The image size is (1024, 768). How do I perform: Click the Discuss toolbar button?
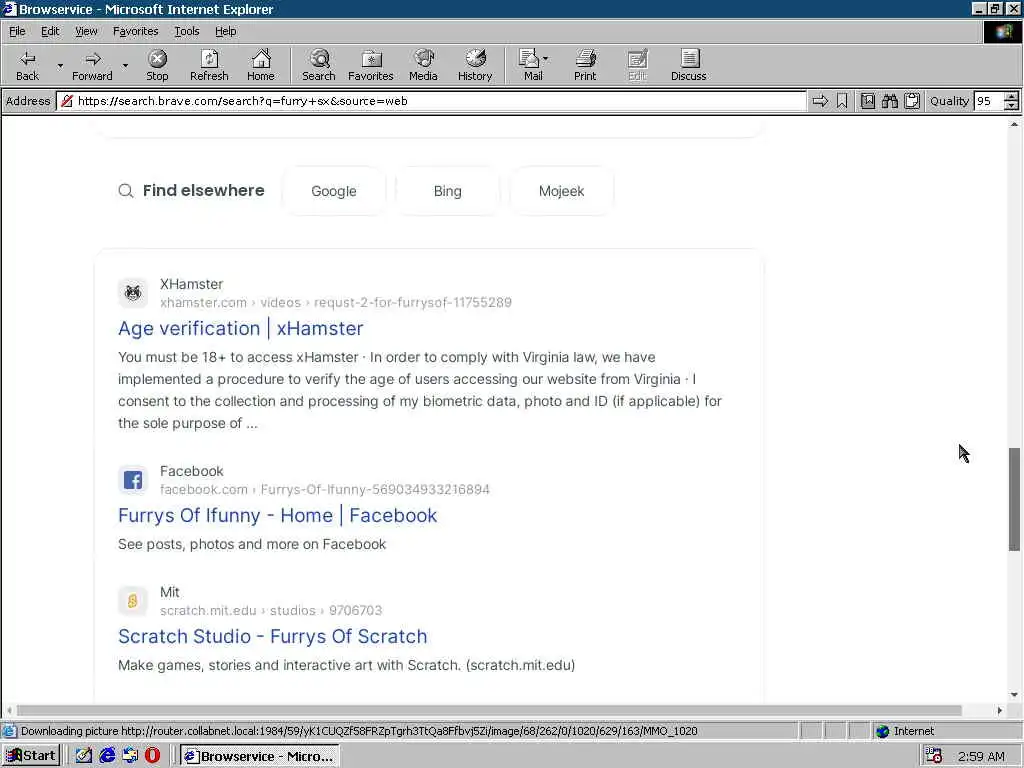(688, 65)
